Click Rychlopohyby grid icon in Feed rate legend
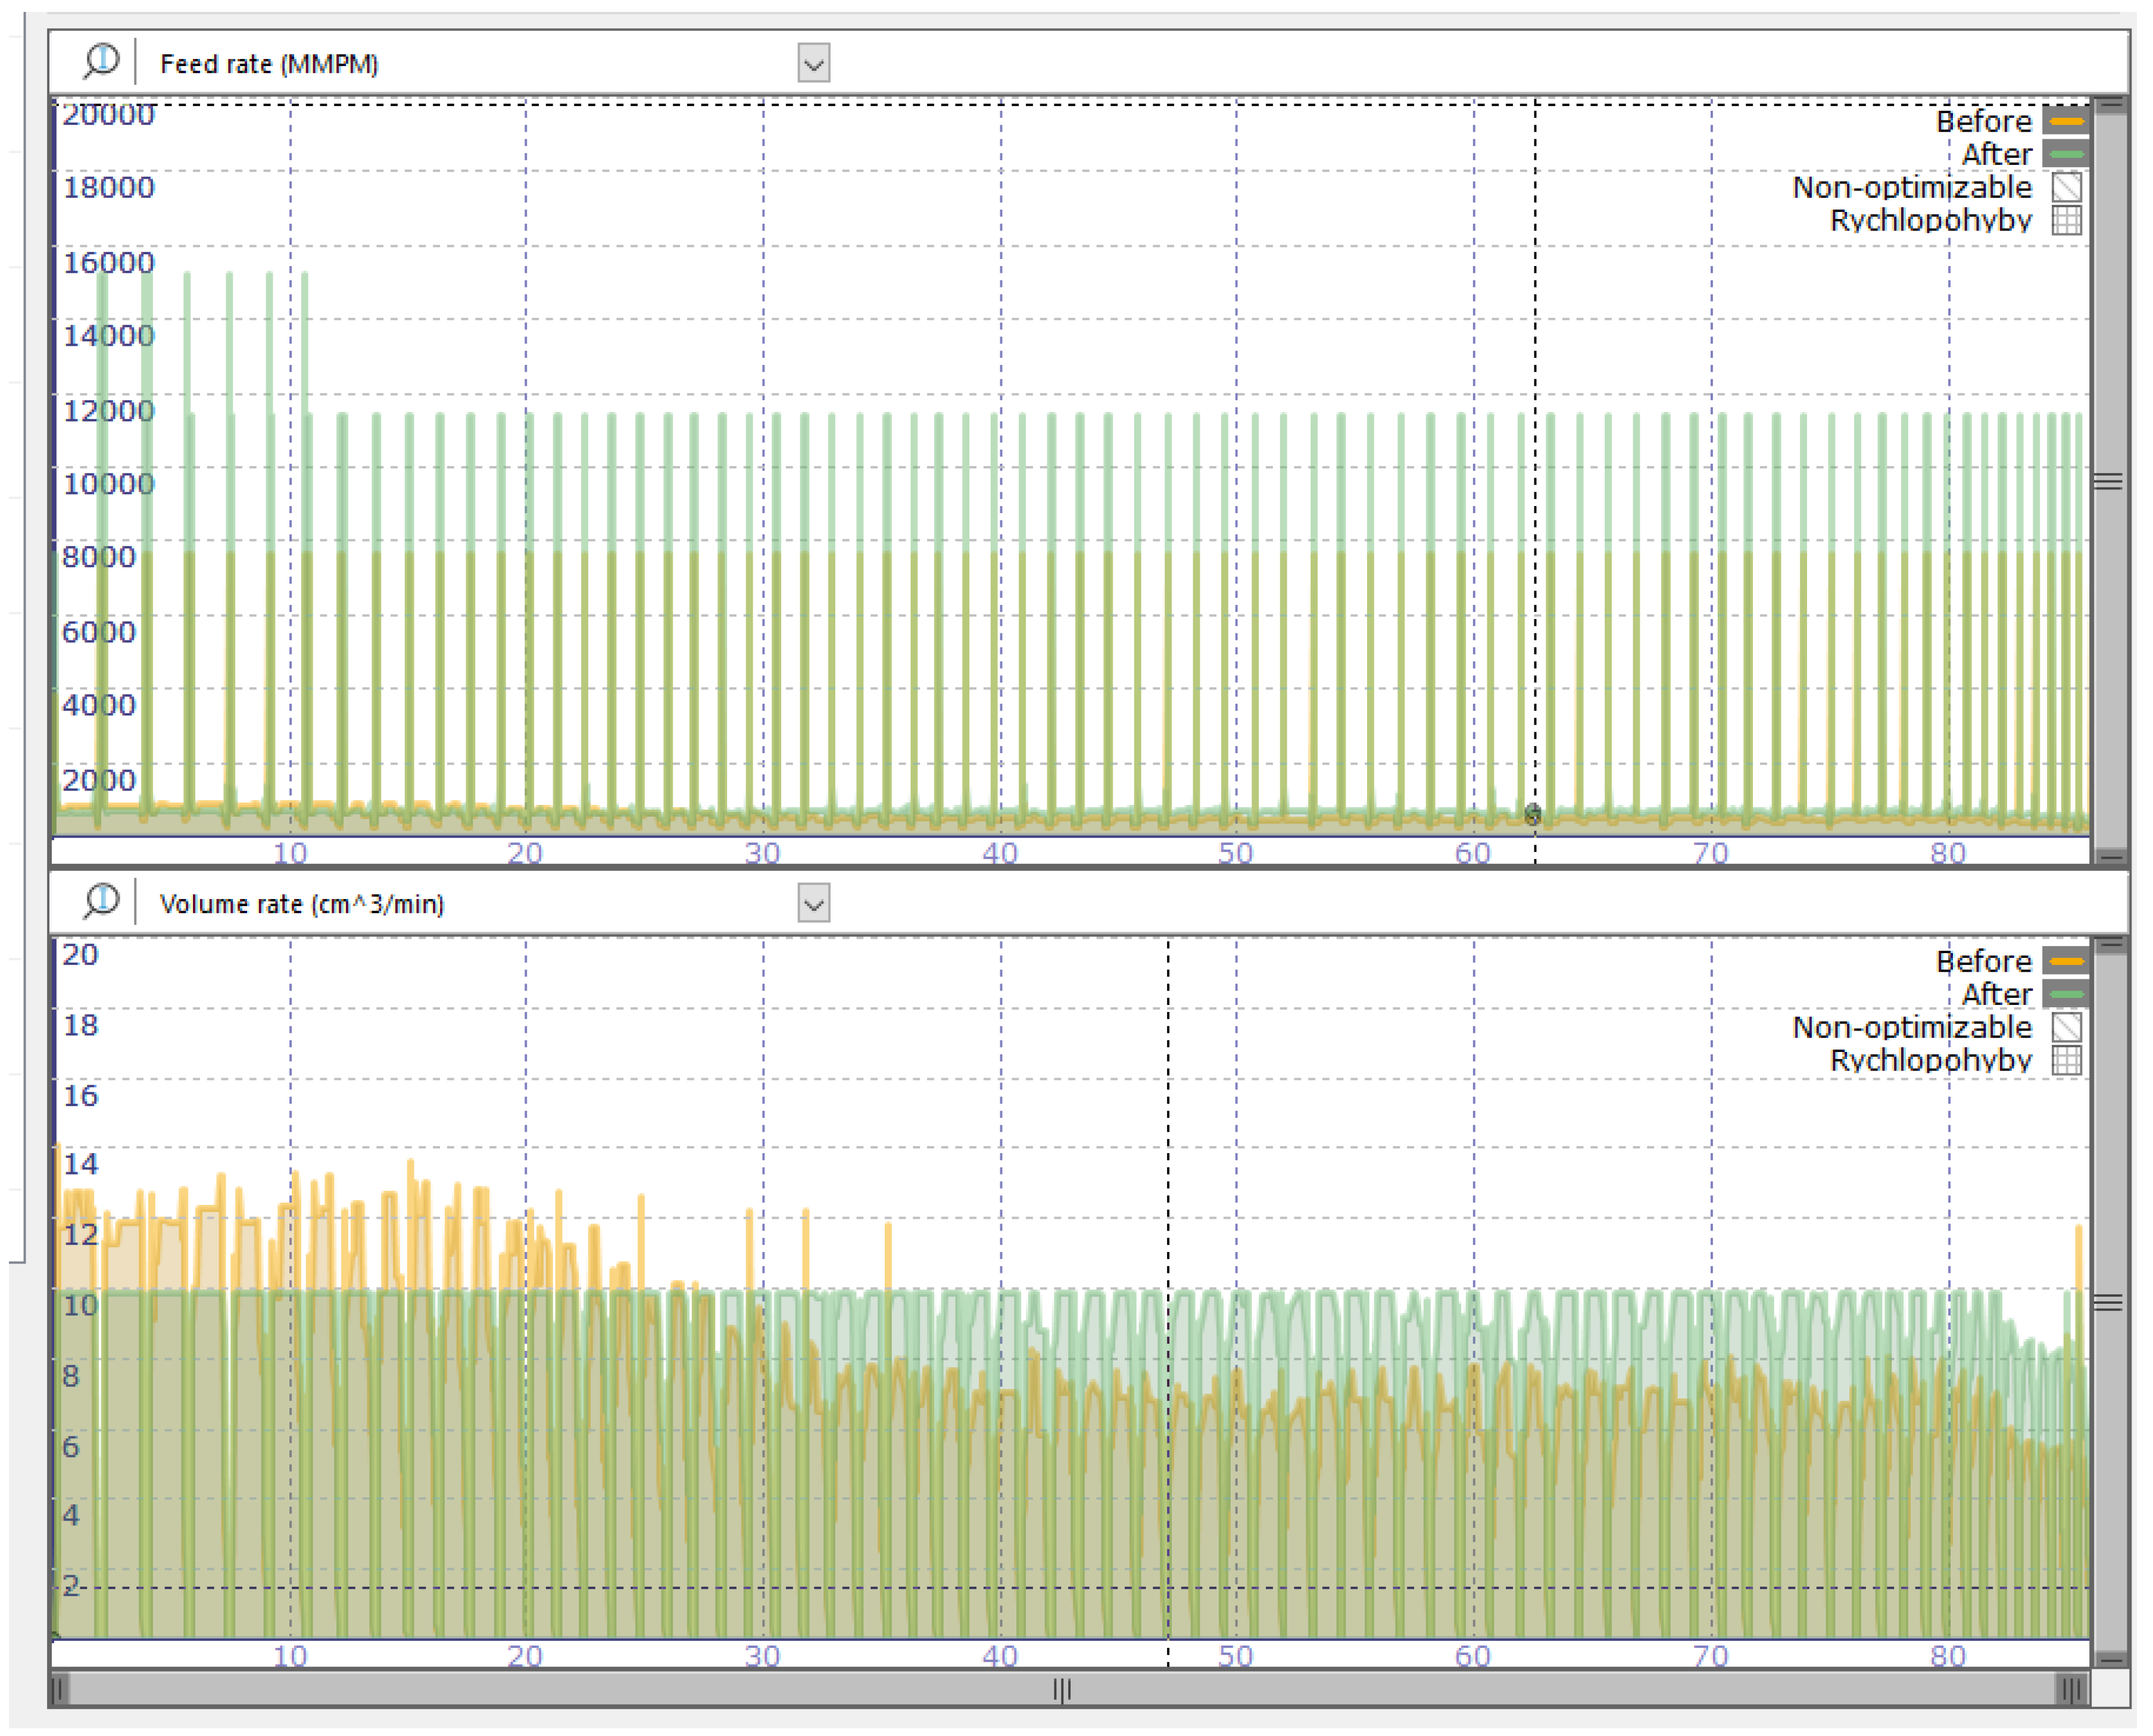 (x=2066, y=220)
